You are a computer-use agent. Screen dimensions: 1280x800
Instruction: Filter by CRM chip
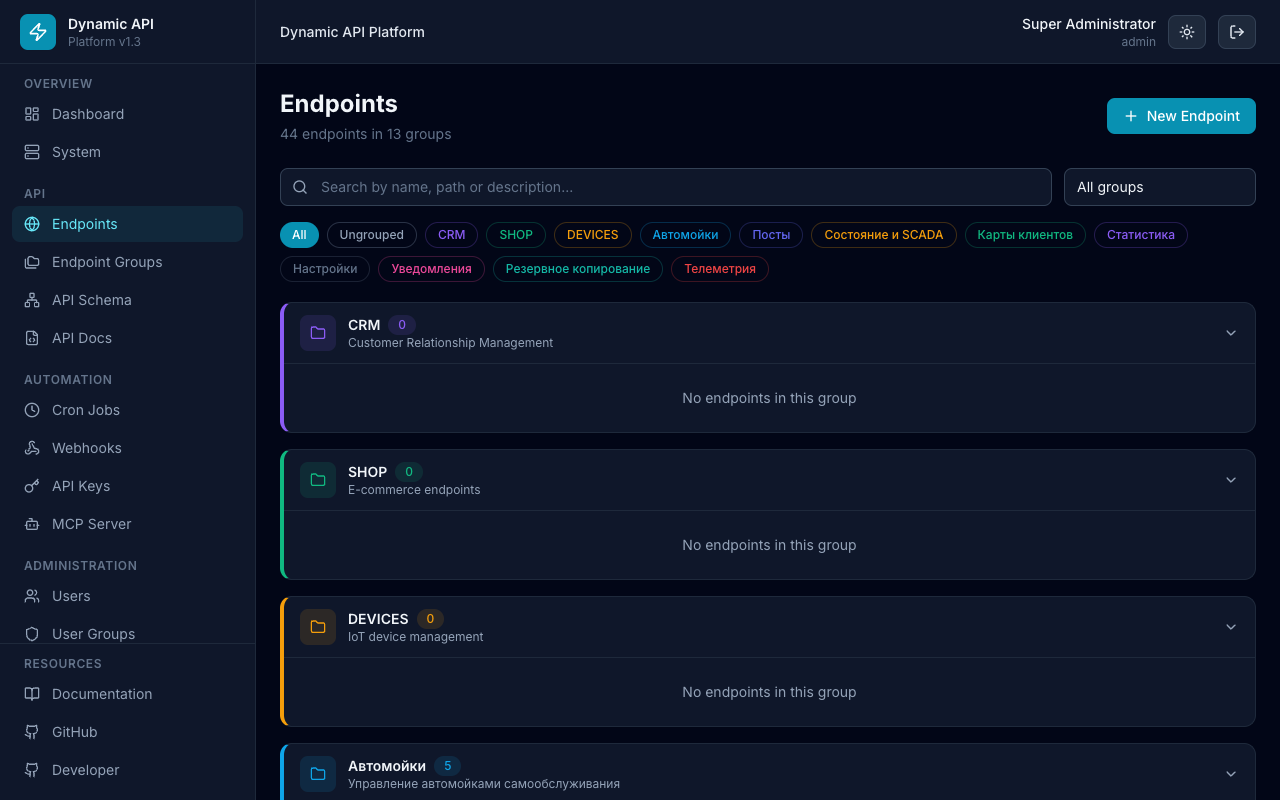(x=452, y=235)
